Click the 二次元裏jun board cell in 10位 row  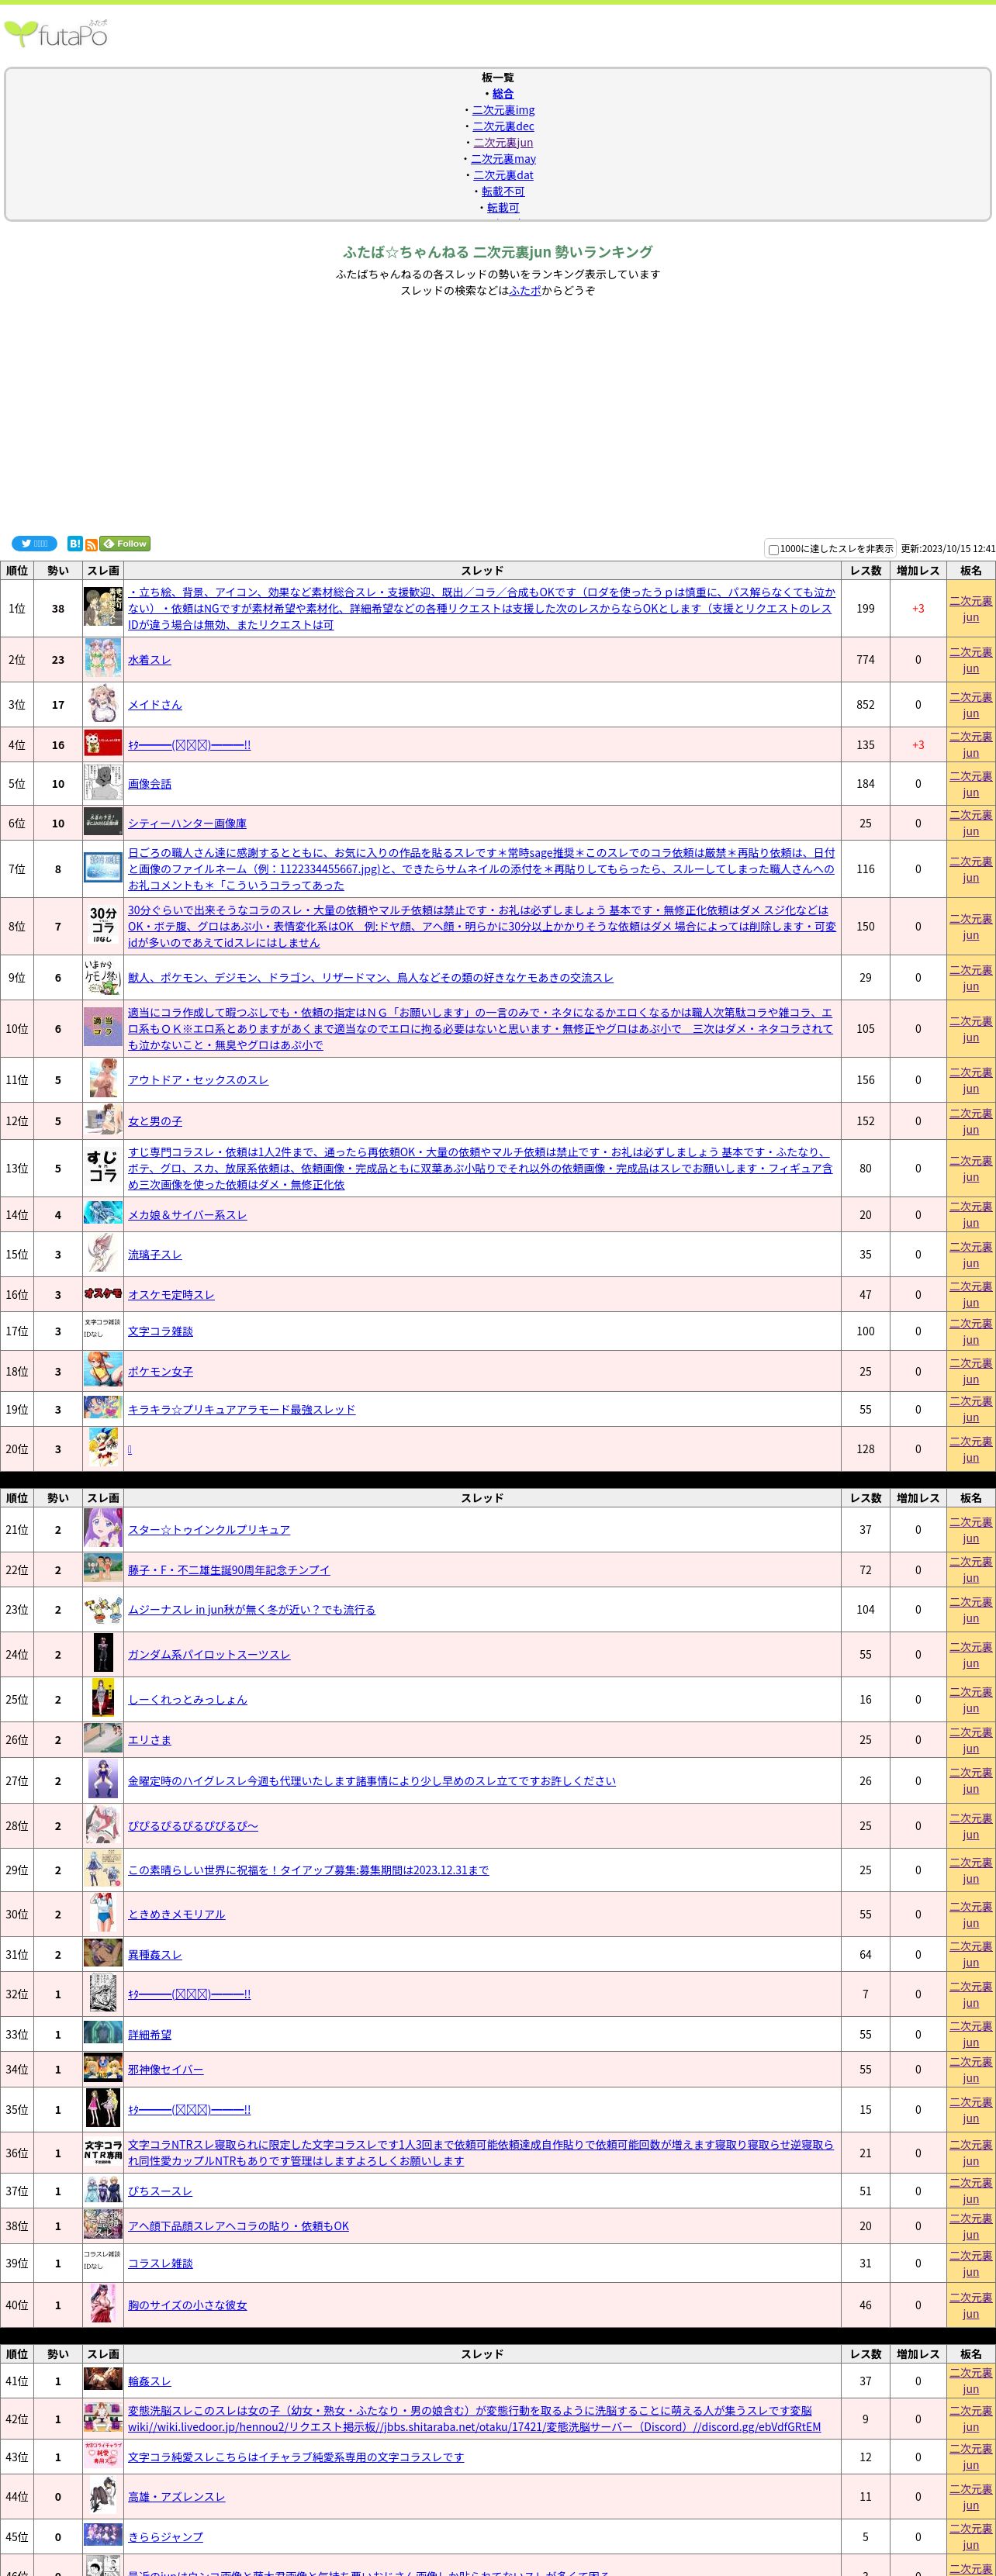pyautogui.click(x=971, y=1029)
